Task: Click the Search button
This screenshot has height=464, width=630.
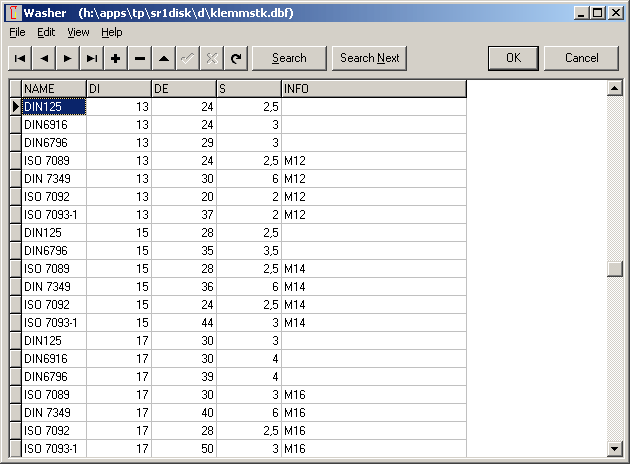Action: point(289,58)
